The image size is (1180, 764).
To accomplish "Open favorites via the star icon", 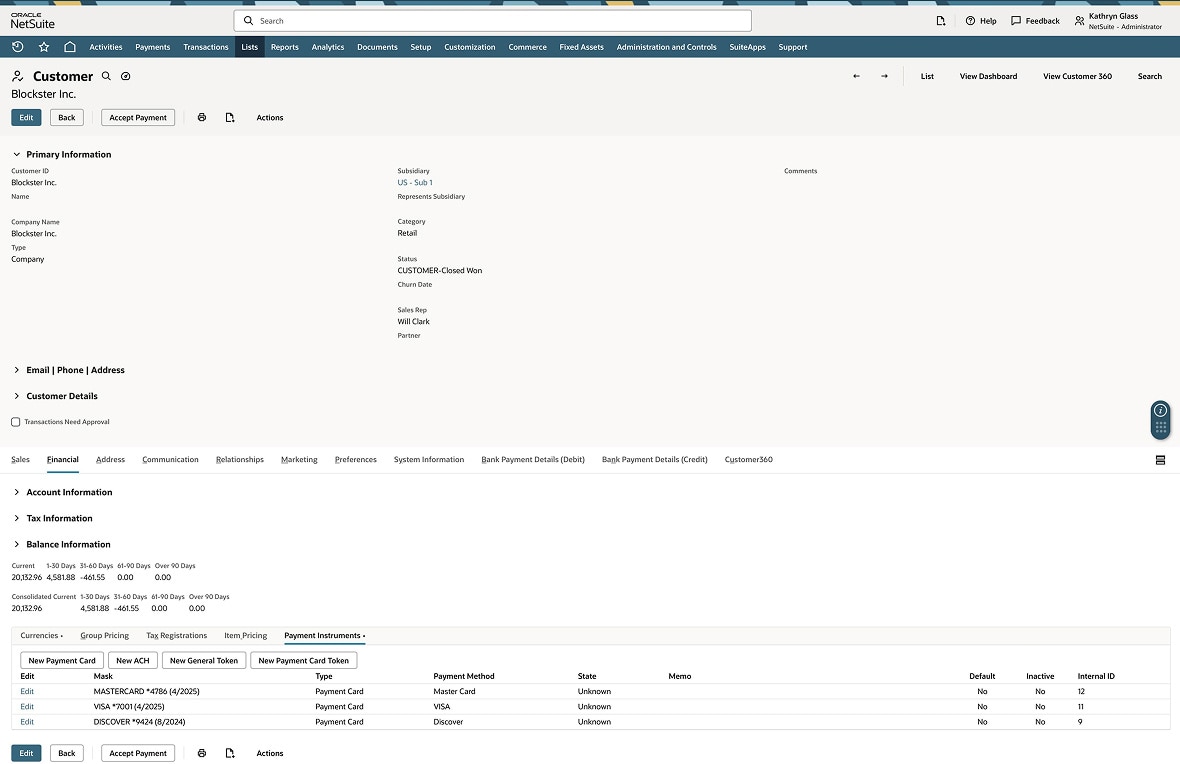I will click(x=43, y=46).
